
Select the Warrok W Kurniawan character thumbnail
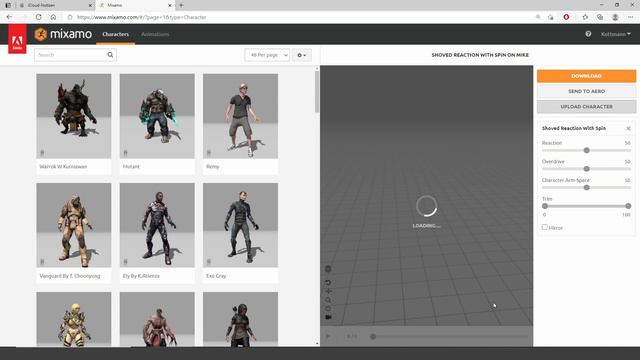click(73, 116)
